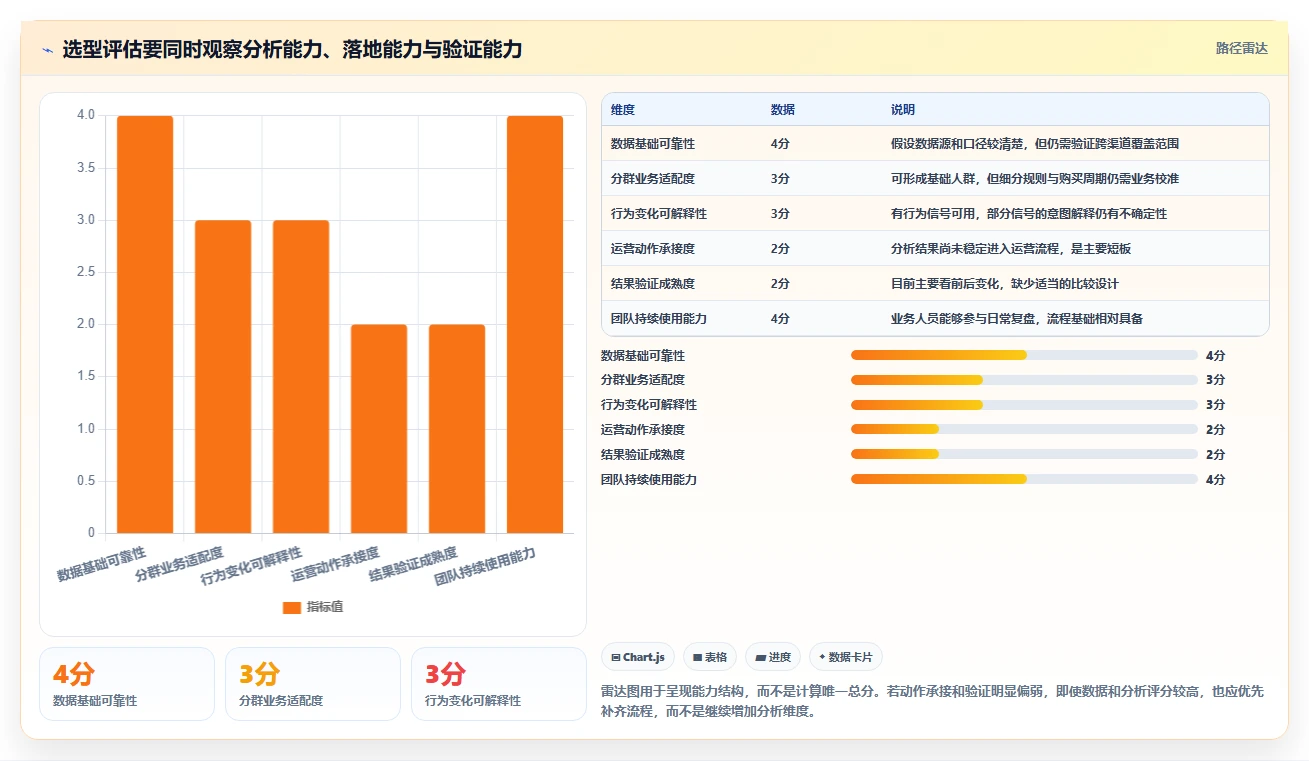The width and height of the screenshot is (1309, 761).
Task: Click the 团队持续使用能力 x-axis label in chart
Action: click(485, 566)
